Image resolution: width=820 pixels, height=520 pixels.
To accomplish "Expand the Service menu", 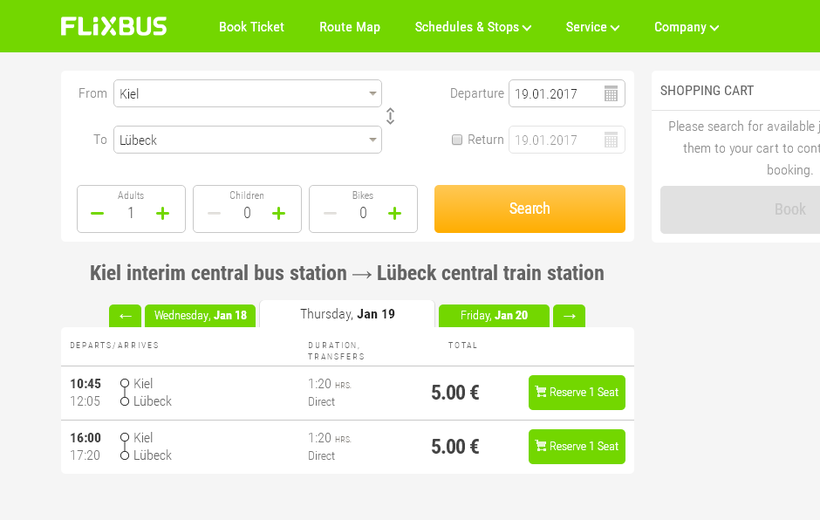I will 593,27.
